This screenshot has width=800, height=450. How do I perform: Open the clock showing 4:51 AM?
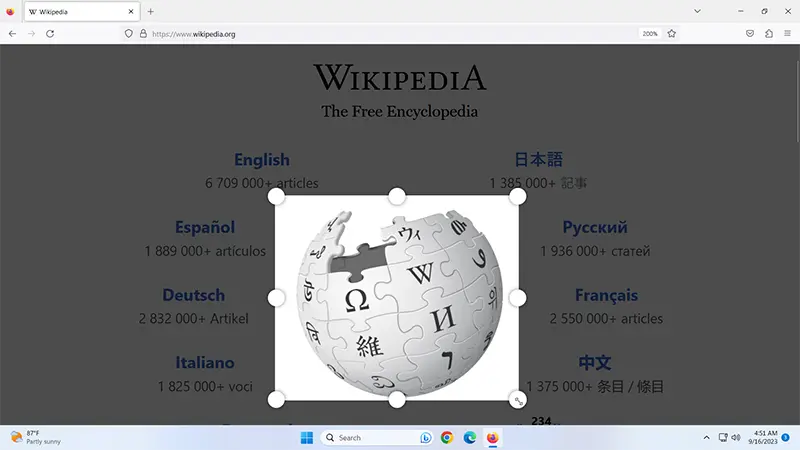763,437
